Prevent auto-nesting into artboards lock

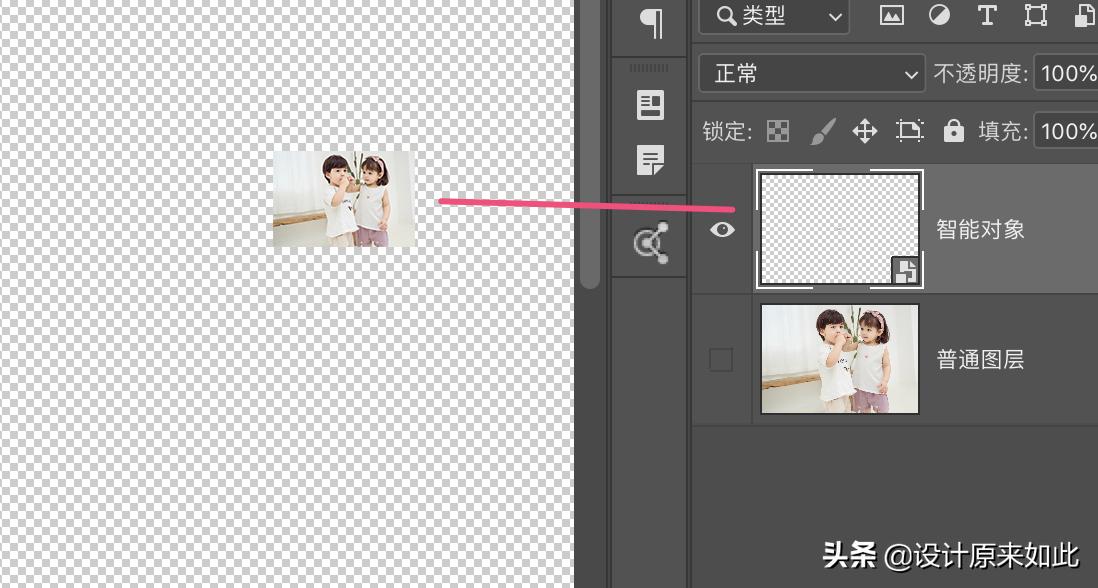[909, 131]
